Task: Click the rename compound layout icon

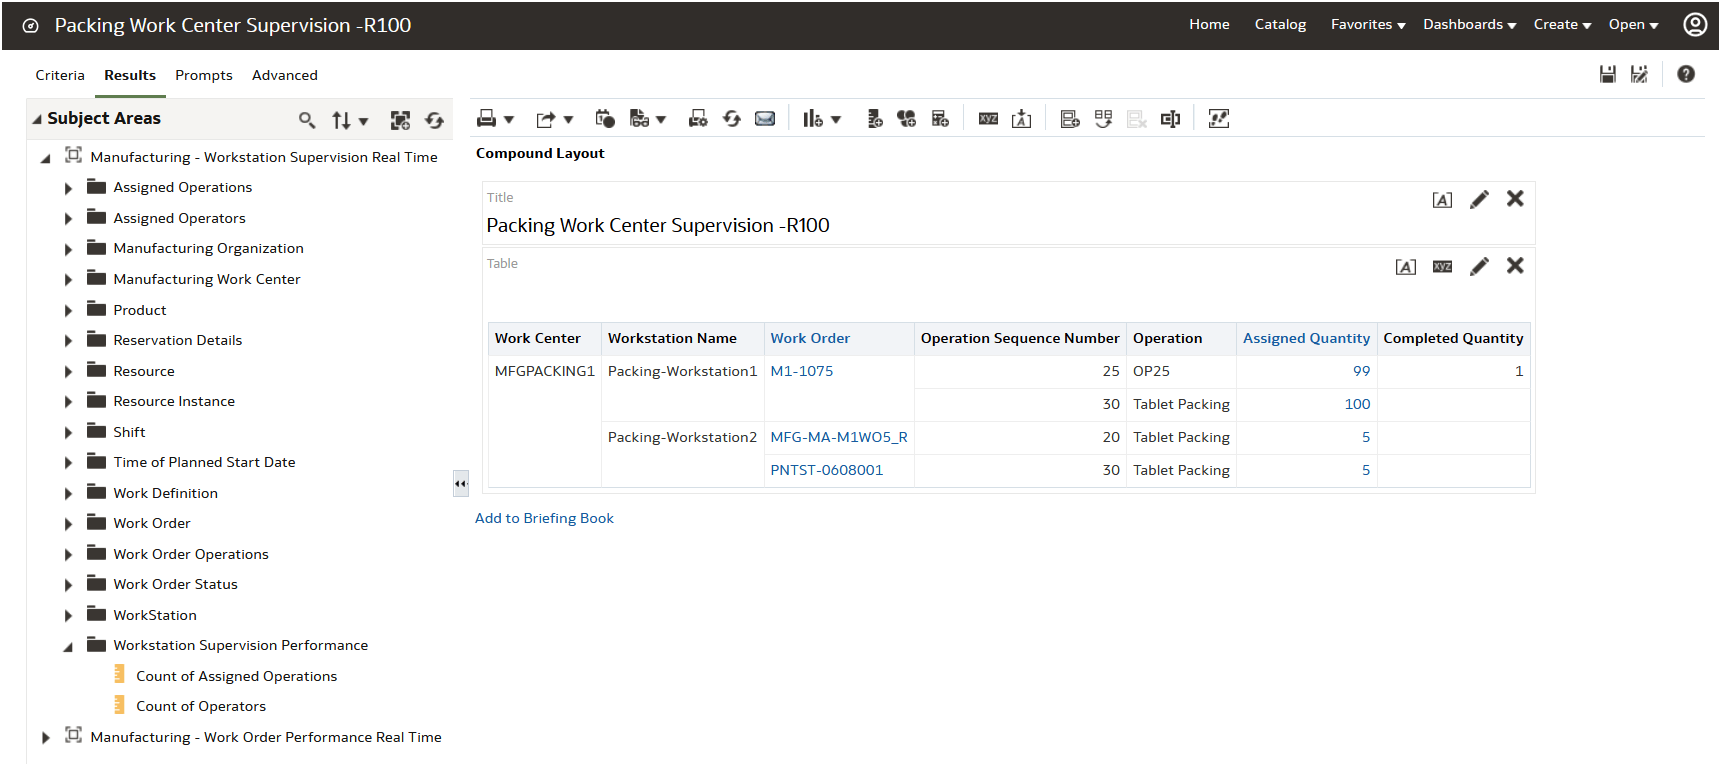Action: point(1170,119)
